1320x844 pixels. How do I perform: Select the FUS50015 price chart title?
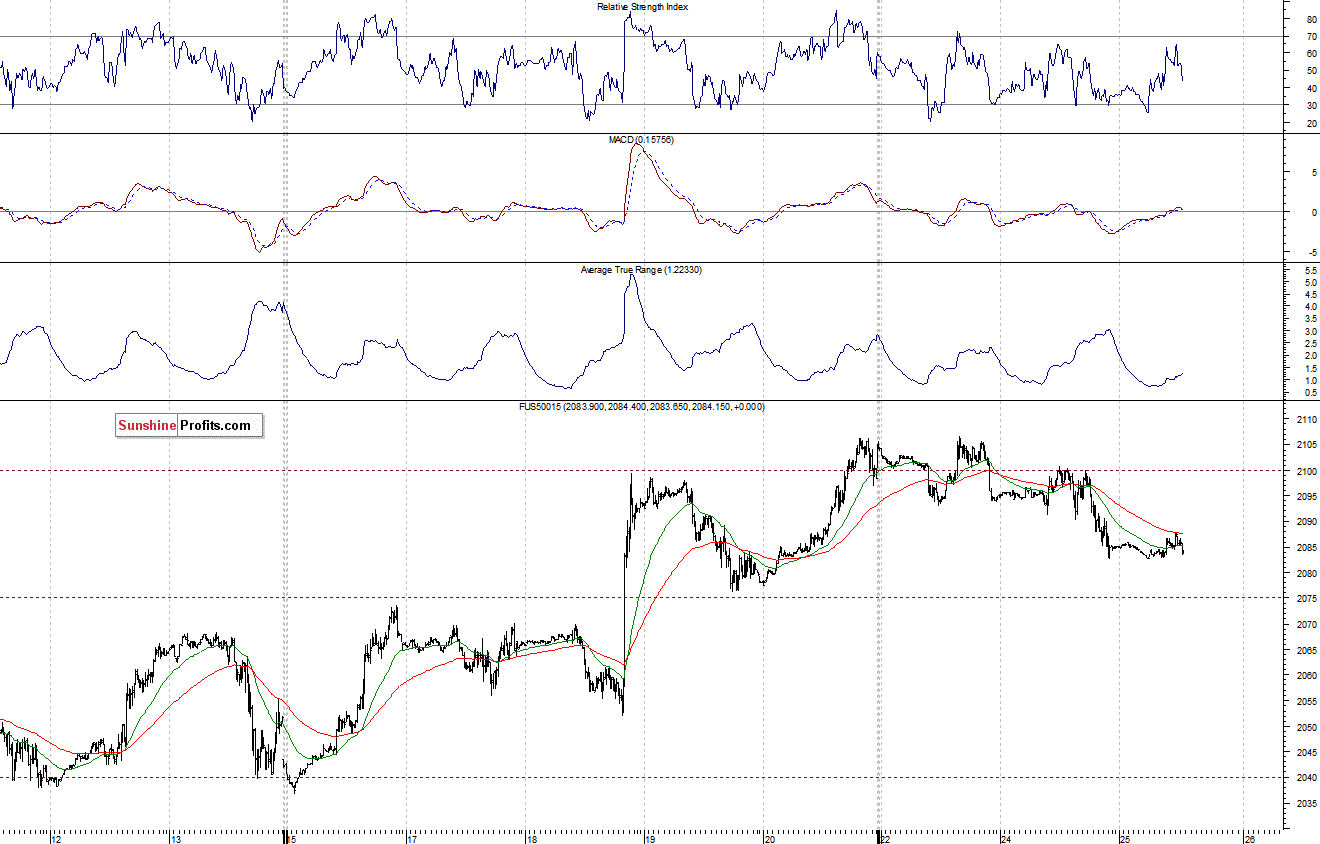[640, 407]
